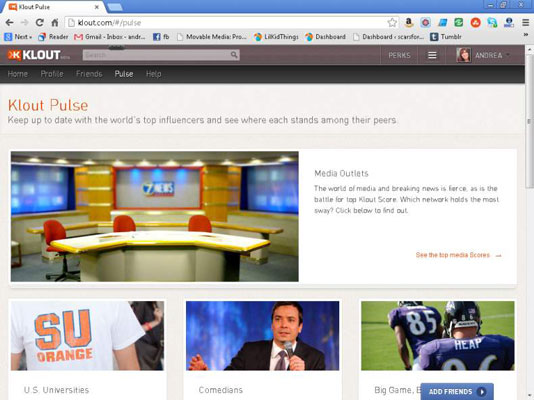Open the Chrome menu icon
The image size is (534, 400).
click(x=525, y=22)
